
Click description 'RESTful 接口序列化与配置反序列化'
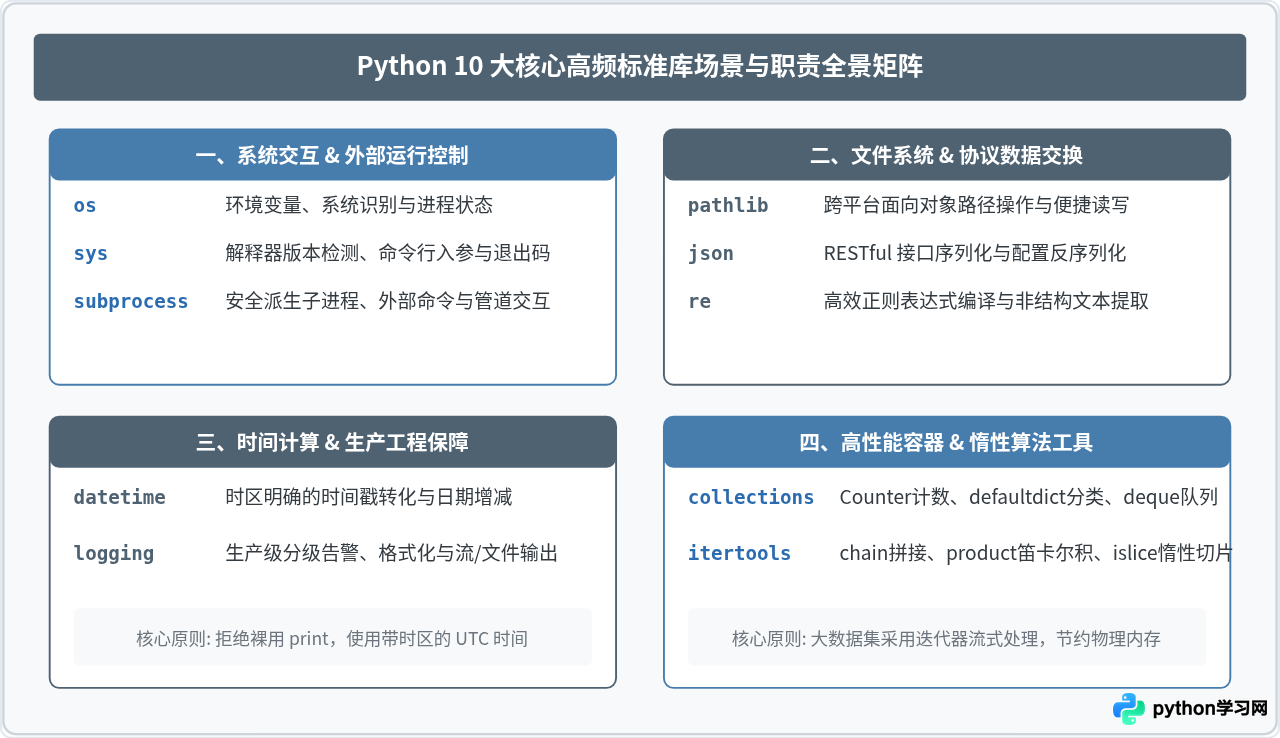975,253
